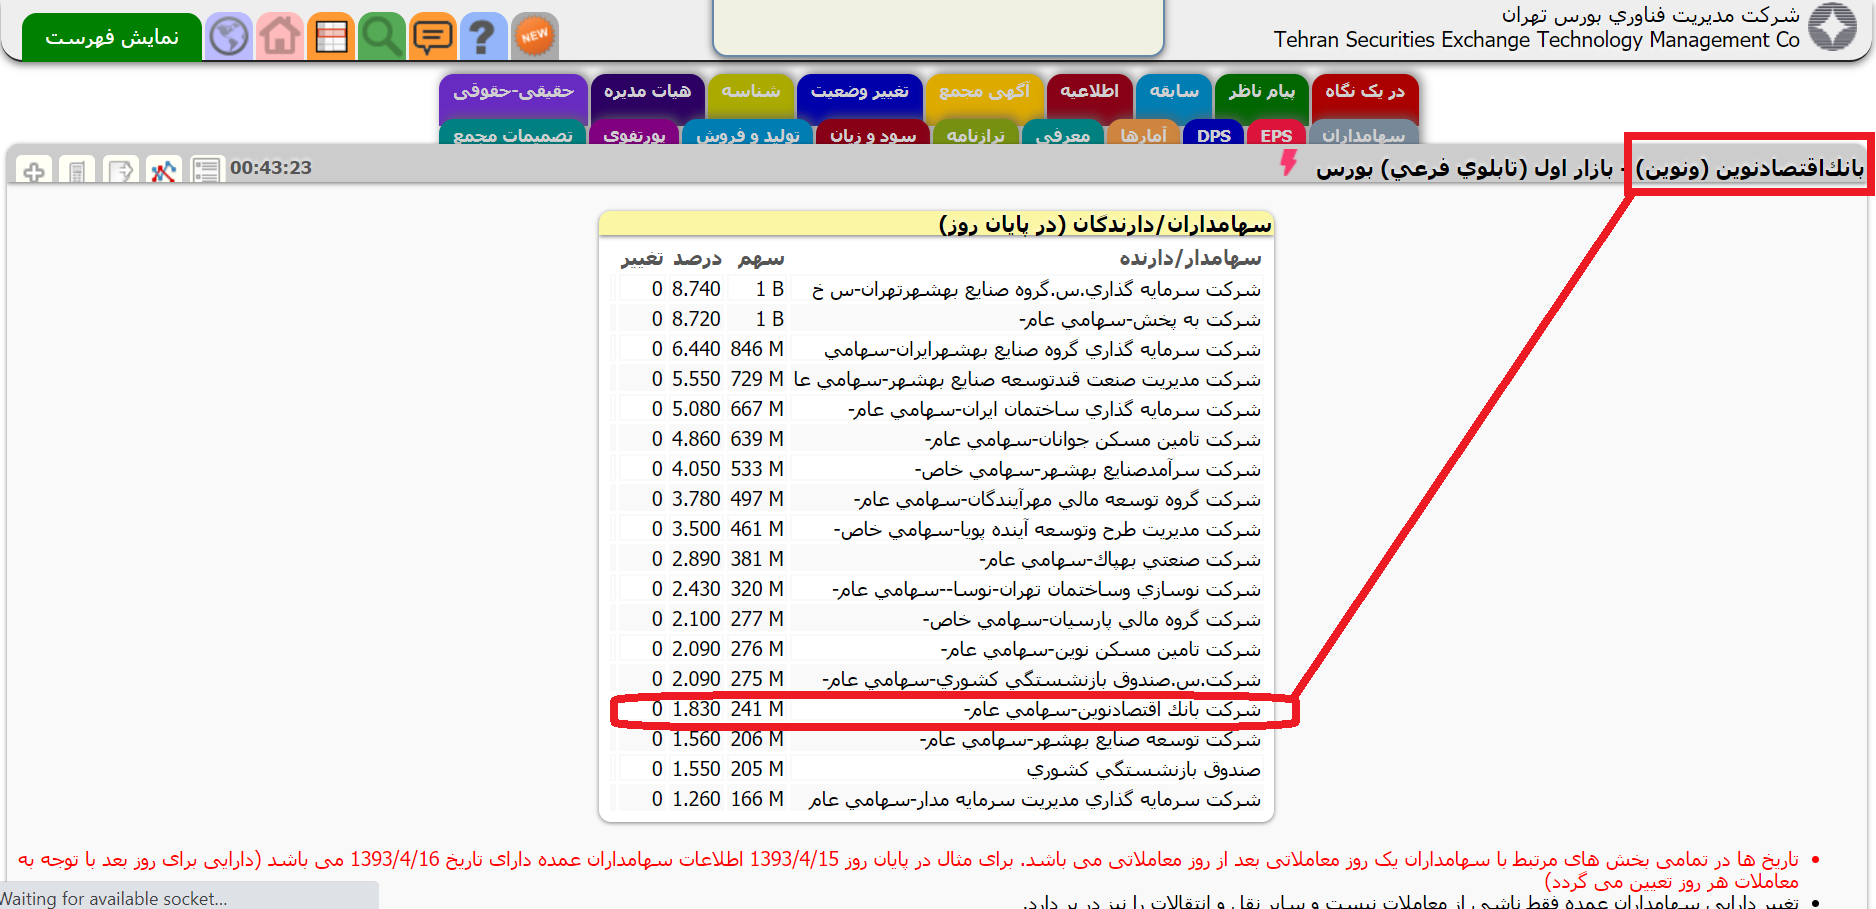Viewport: 1876px width, 909px height.
Task: Select تامین مسکن جوانان shareholder row
Action: coord(936,439)
